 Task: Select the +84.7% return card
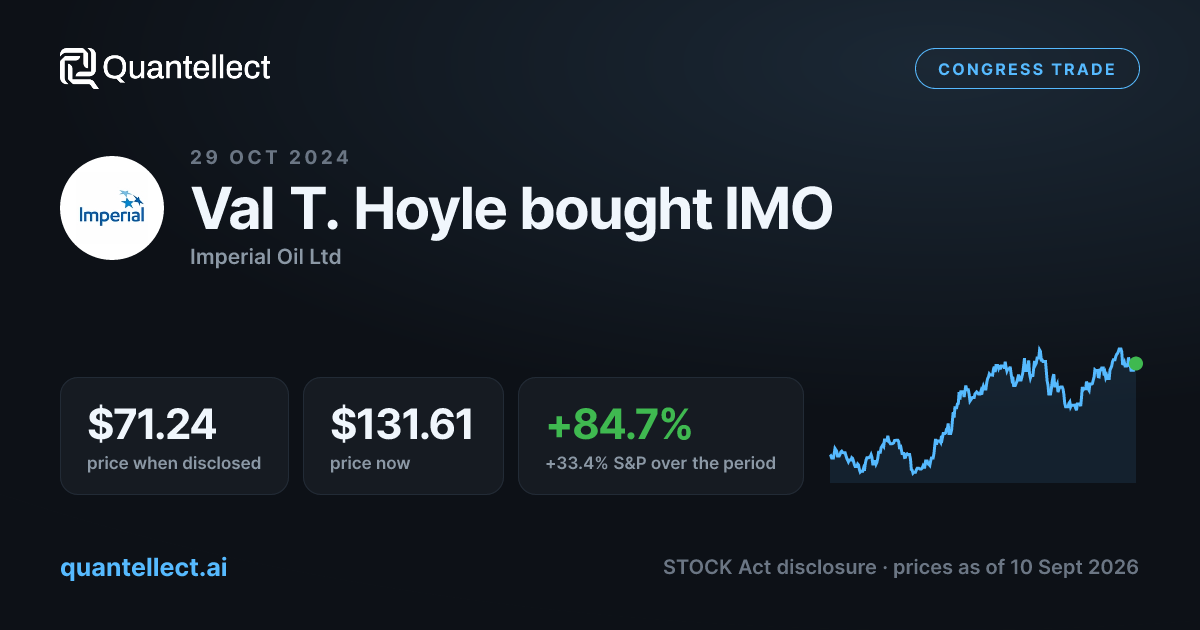(x=661, y=435)
